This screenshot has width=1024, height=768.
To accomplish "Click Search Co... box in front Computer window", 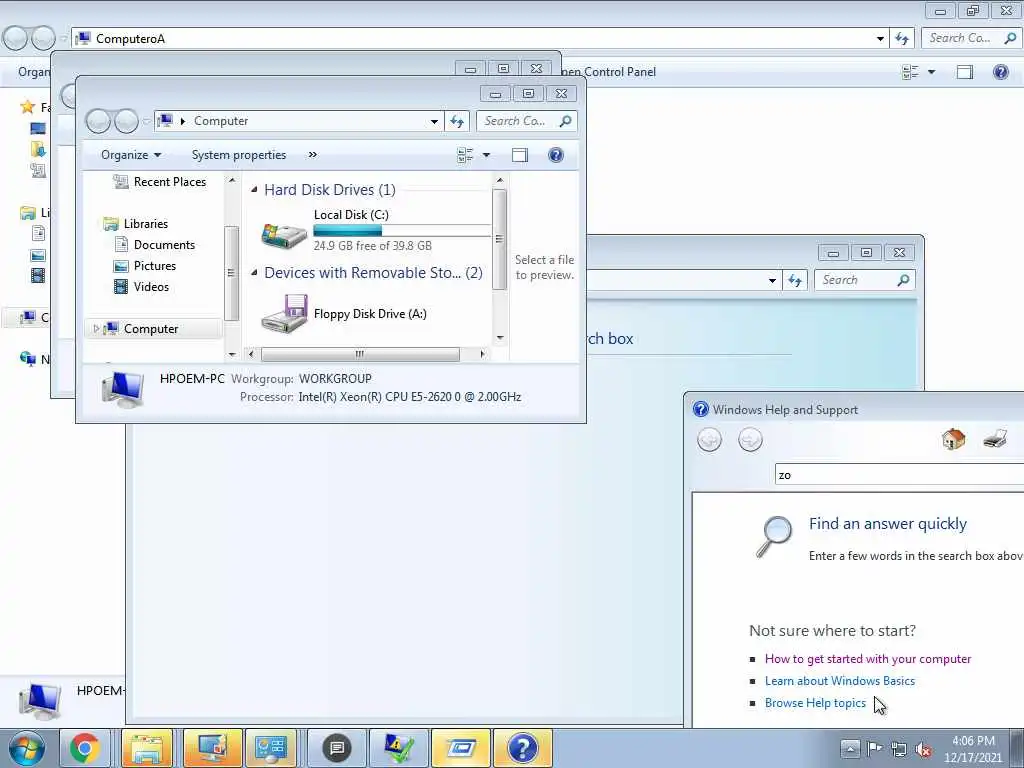I will pos(526,121).
